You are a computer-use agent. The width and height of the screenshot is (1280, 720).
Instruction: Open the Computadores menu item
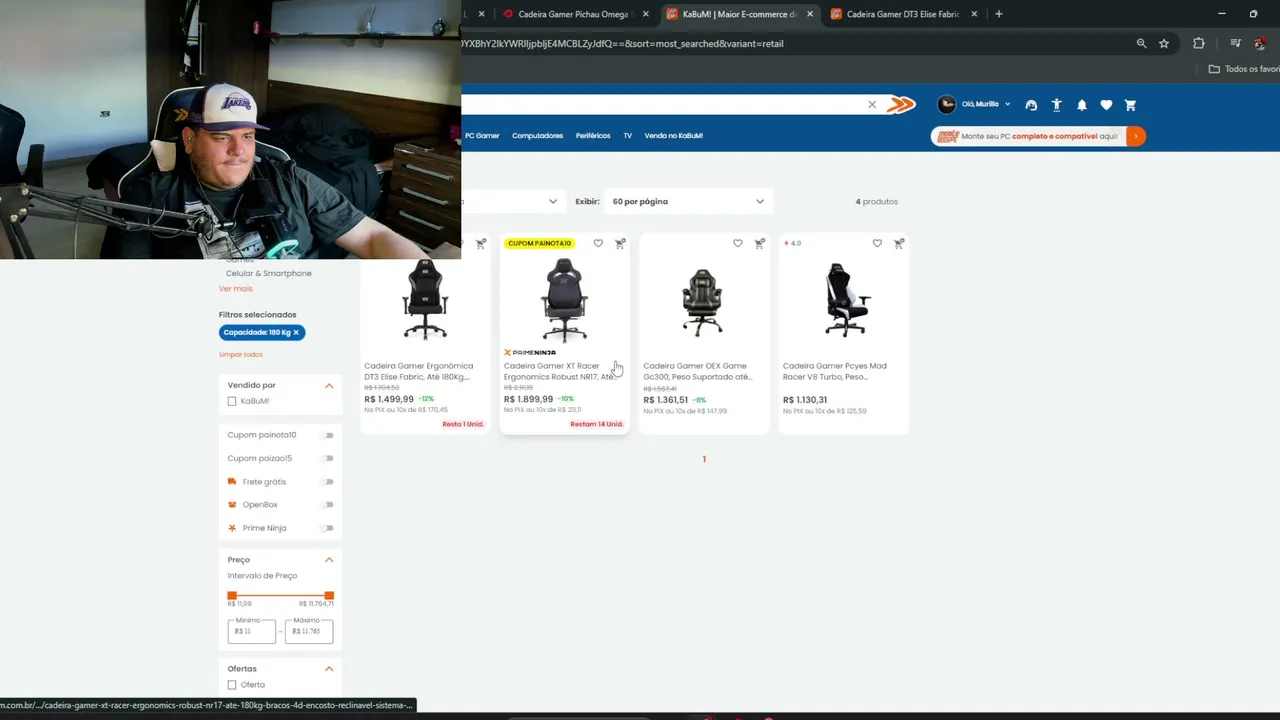click(538, 136)
